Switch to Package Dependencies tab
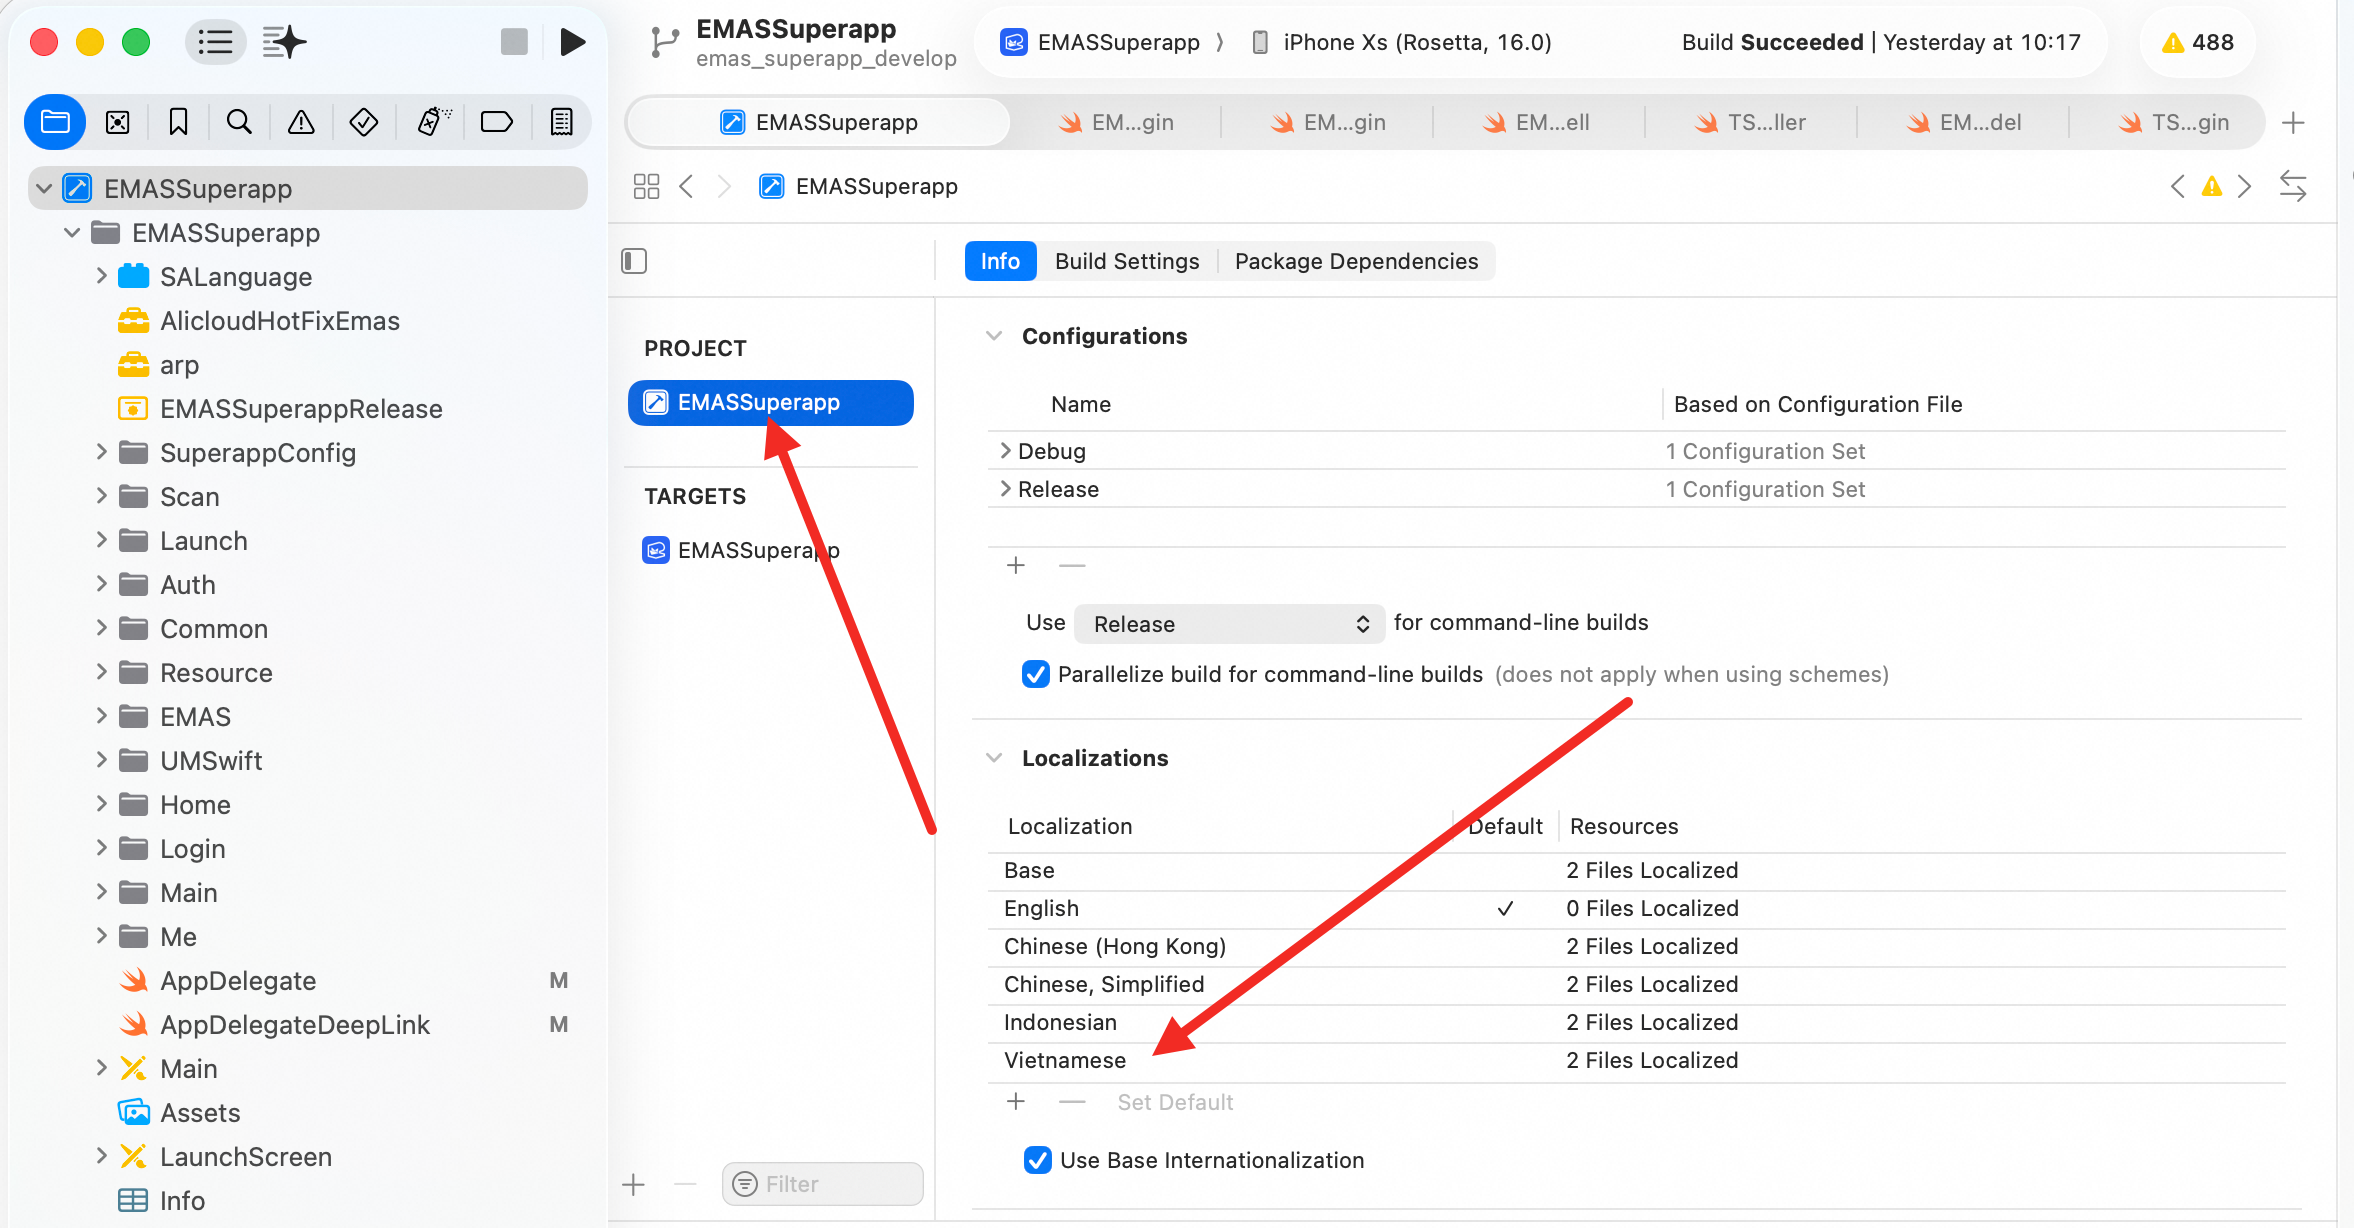The width and height of the screenshot is (2354, 1228). (1356, 261)
